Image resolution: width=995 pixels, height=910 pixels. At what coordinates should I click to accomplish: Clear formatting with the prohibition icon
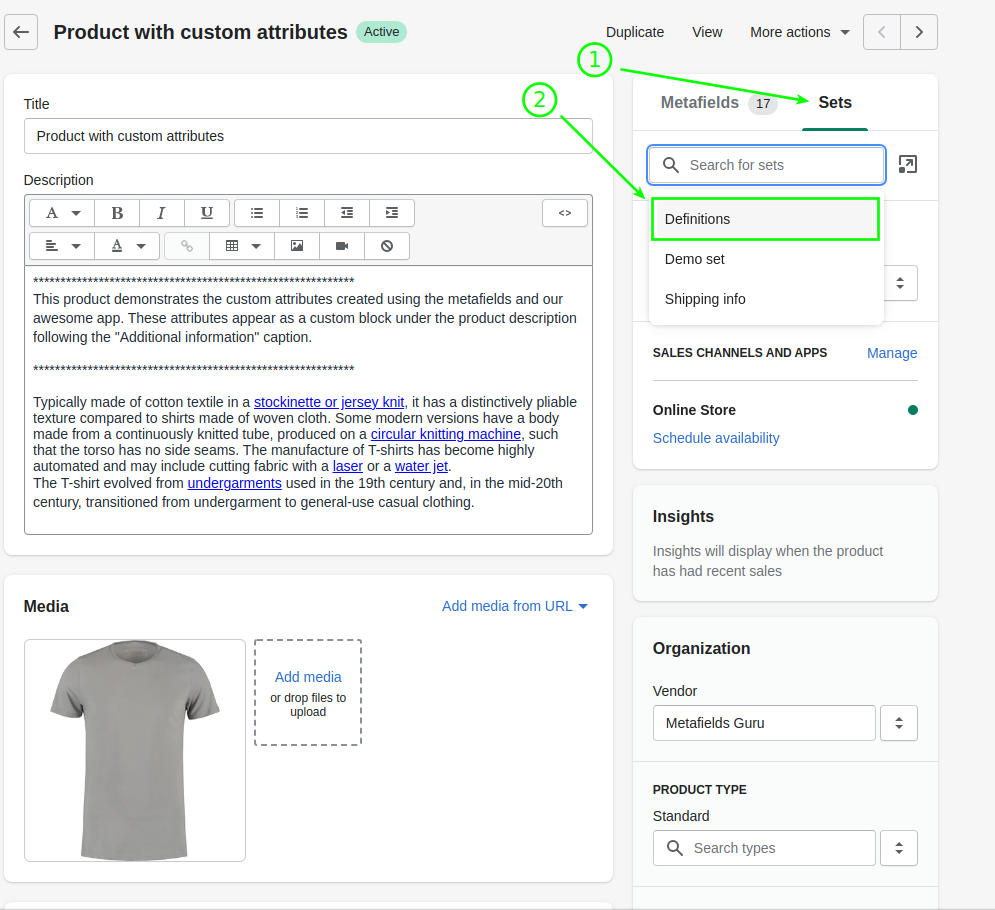[386, 245]
